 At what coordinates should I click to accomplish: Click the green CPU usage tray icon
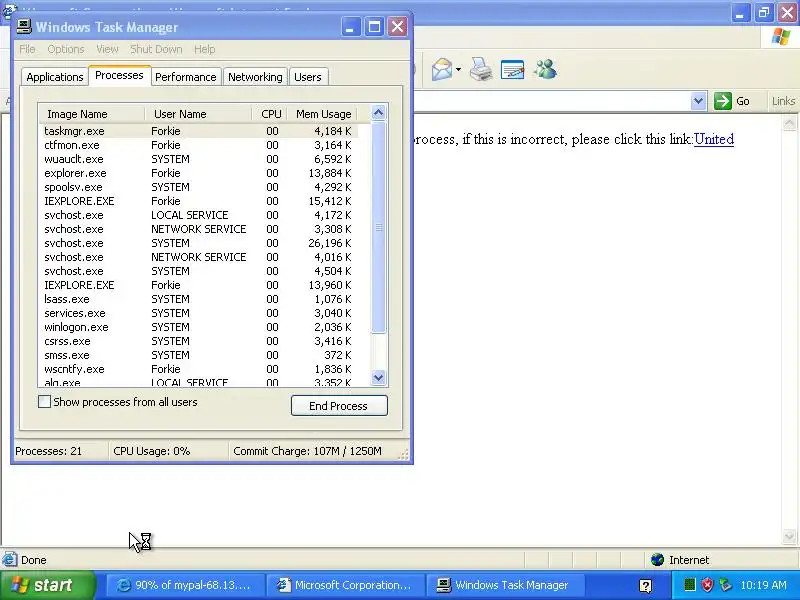tap(689, 585)
